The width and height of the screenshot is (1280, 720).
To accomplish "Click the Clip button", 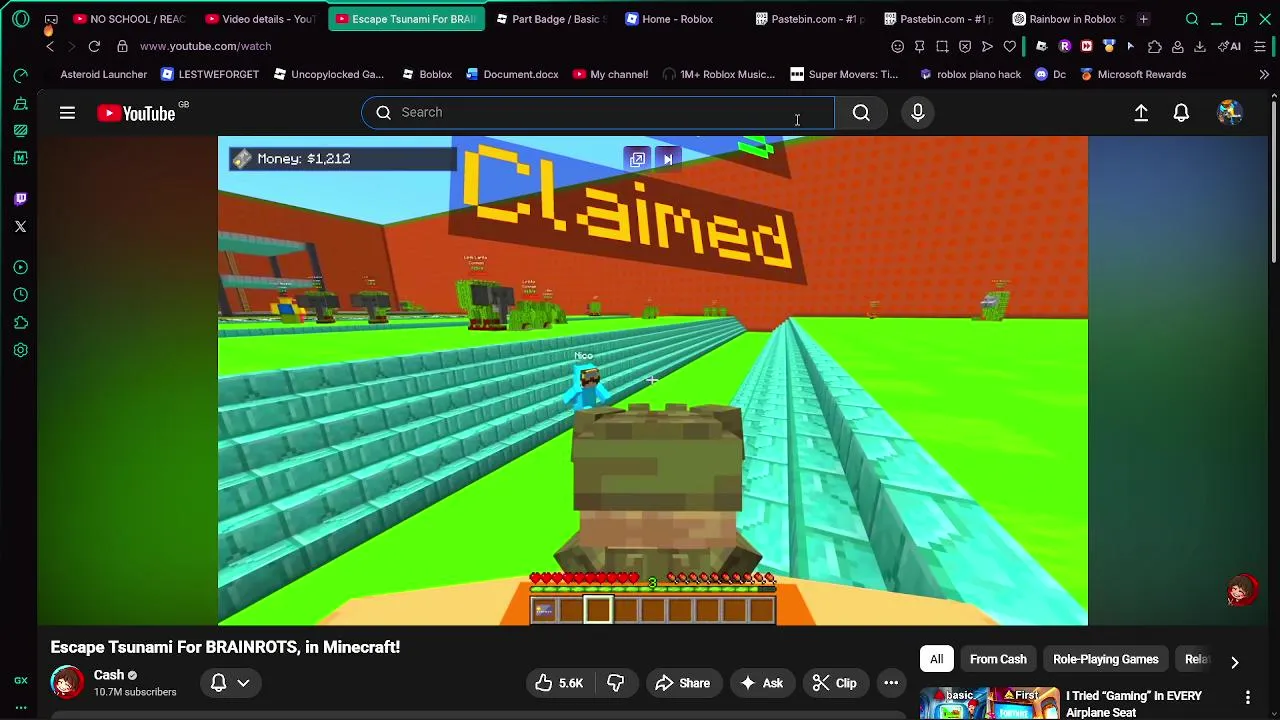I will (x=835, y=683).
